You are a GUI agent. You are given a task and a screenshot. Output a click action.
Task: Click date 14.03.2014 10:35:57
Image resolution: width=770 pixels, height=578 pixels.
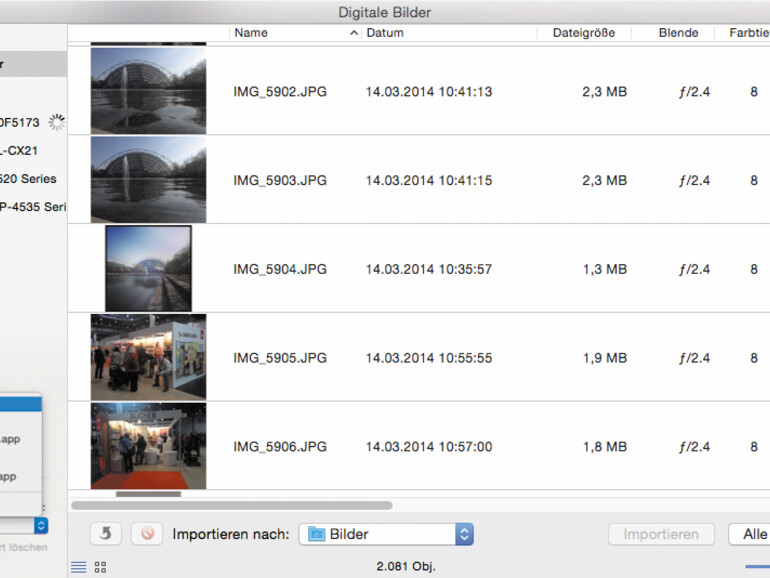tap(429, 270)
